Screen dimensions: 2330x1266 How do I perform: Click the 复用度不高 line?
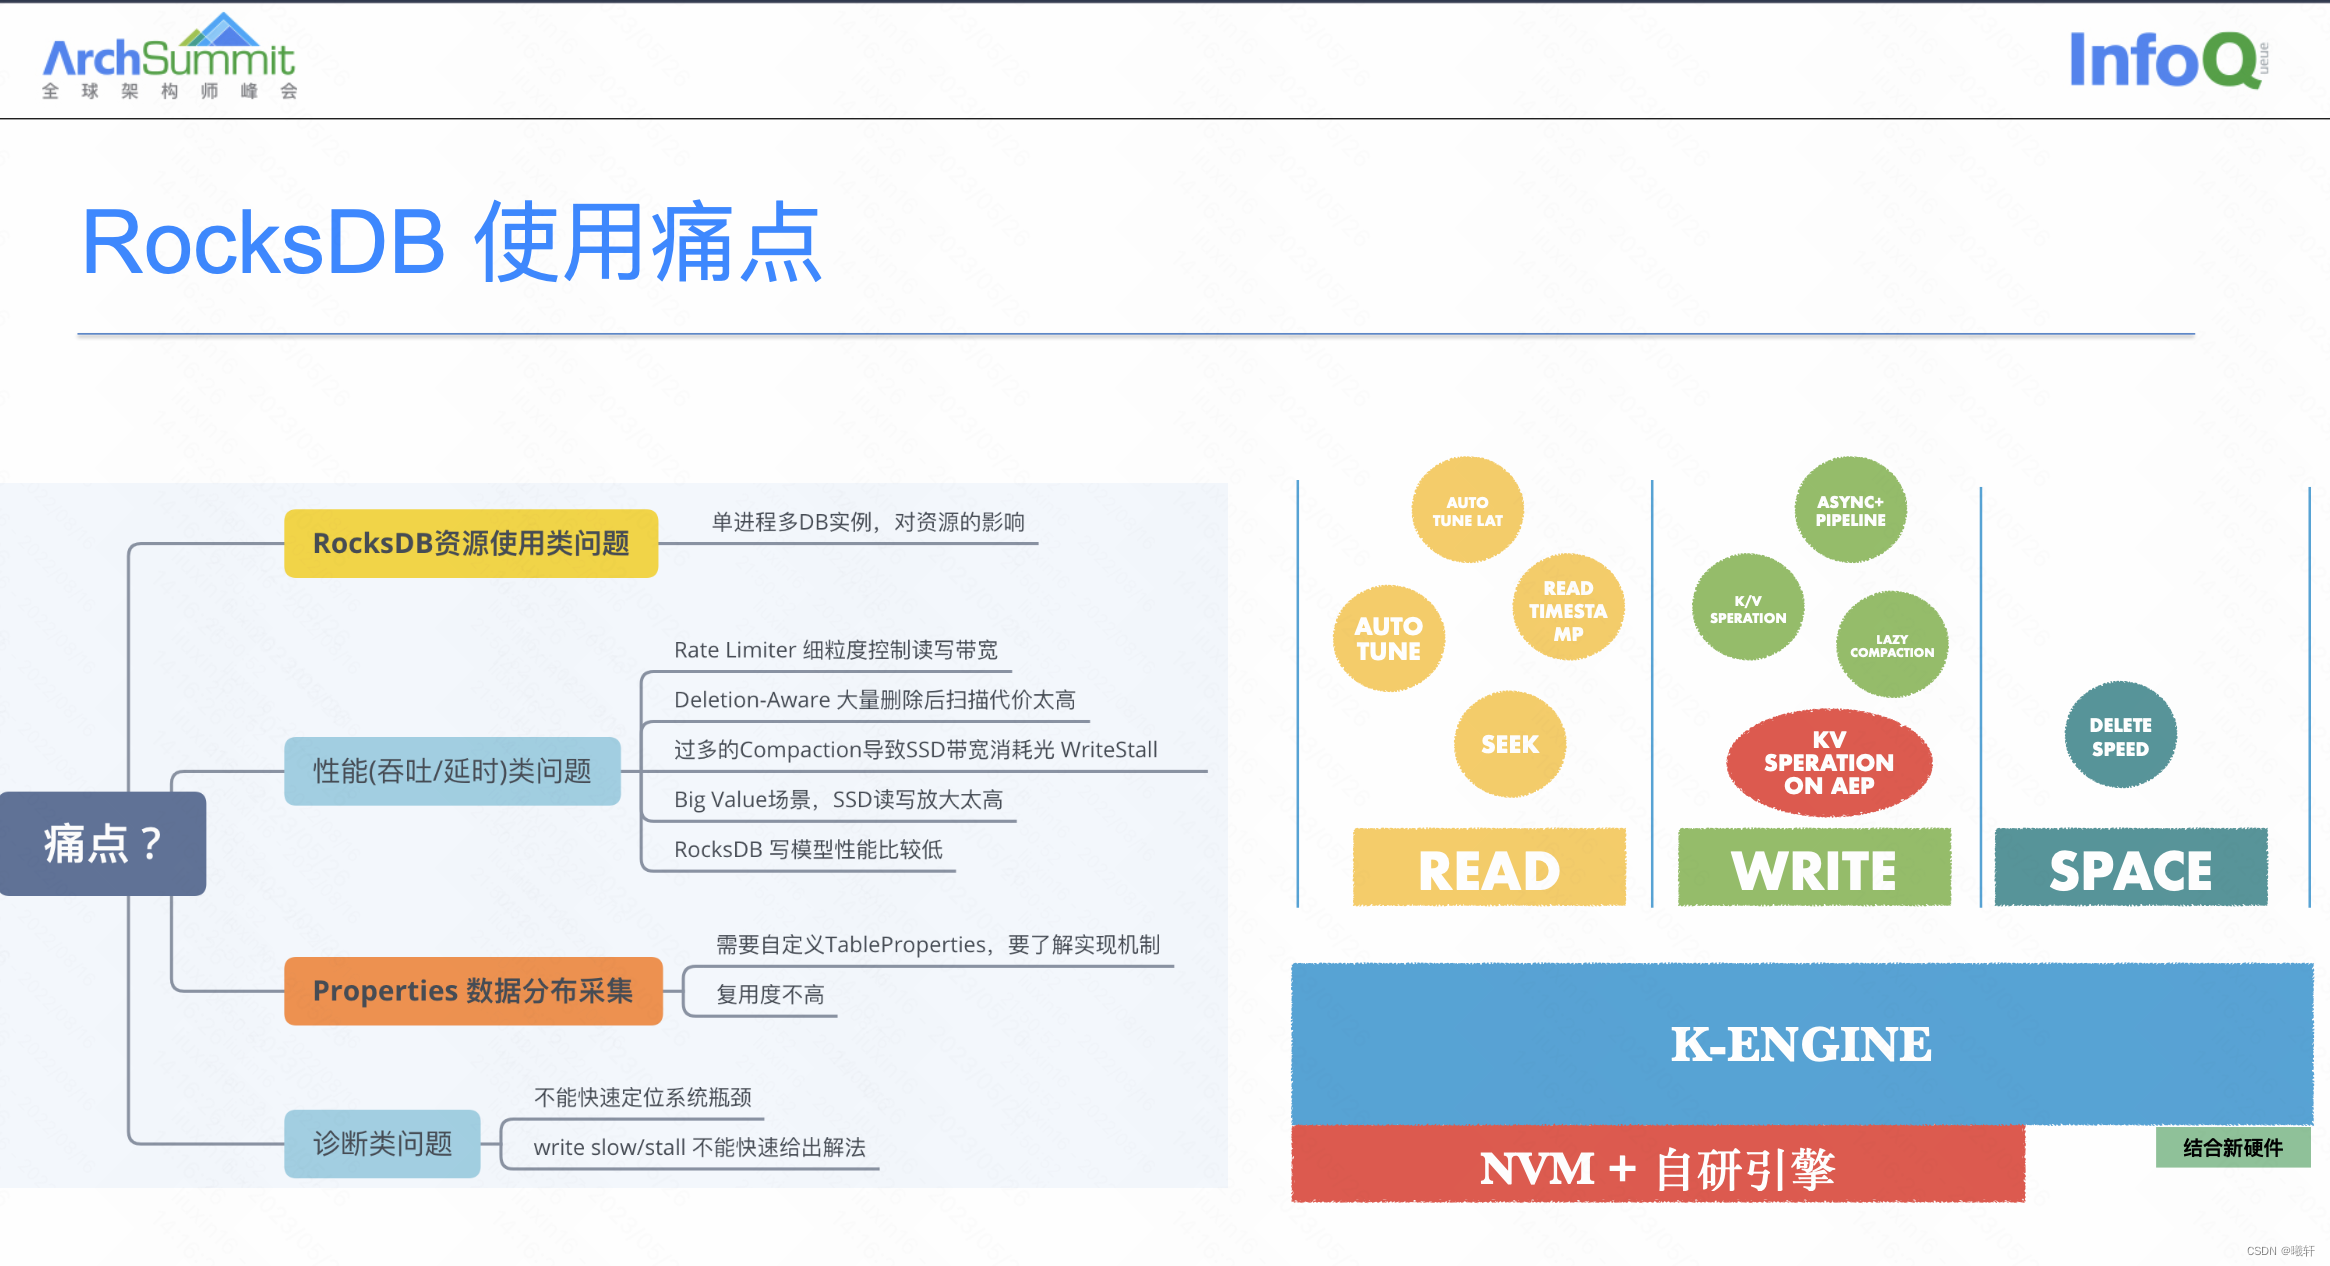click(x=770, y=995)
